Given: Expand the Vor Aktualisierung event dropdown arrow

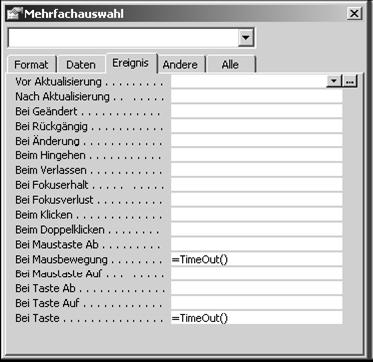Looking at the screenshot, I should (x=335, y=81).
